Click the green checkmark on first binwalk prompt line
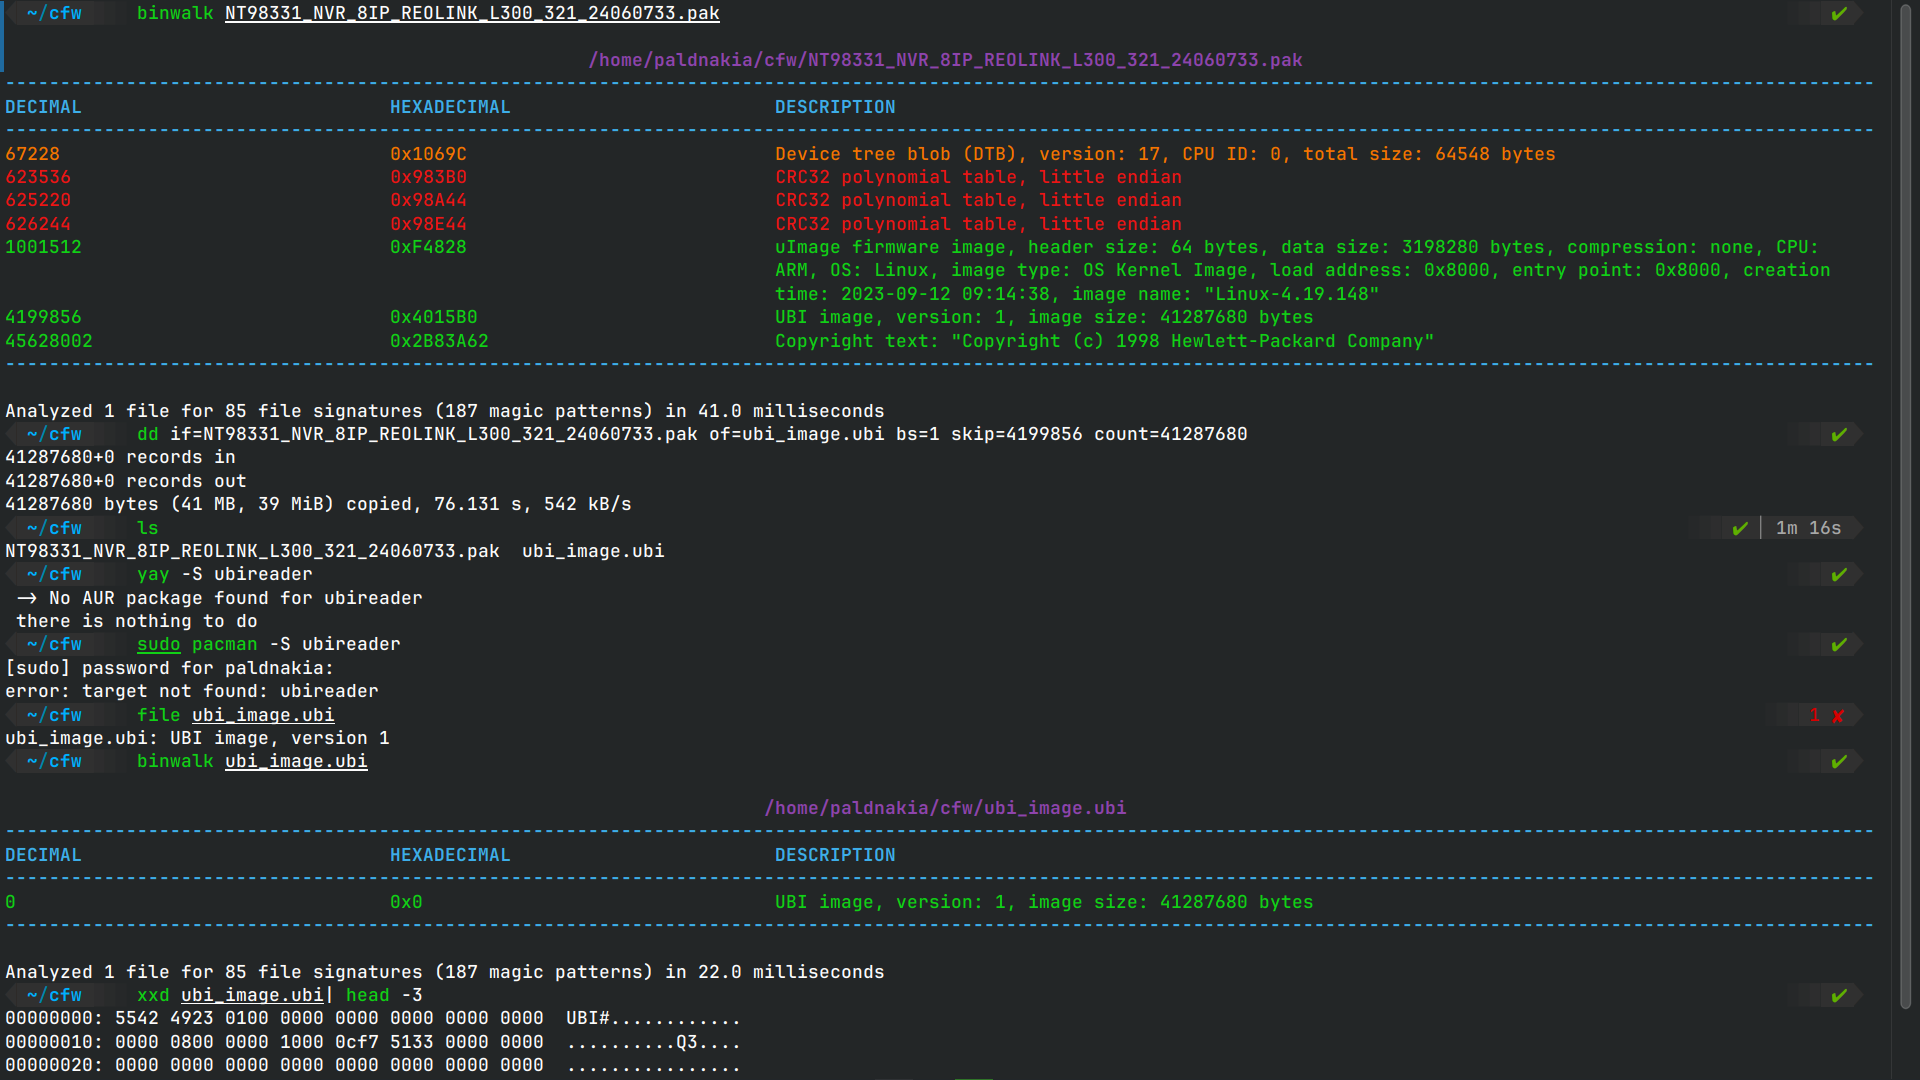1920x1080 pixels. [1838, 14]
